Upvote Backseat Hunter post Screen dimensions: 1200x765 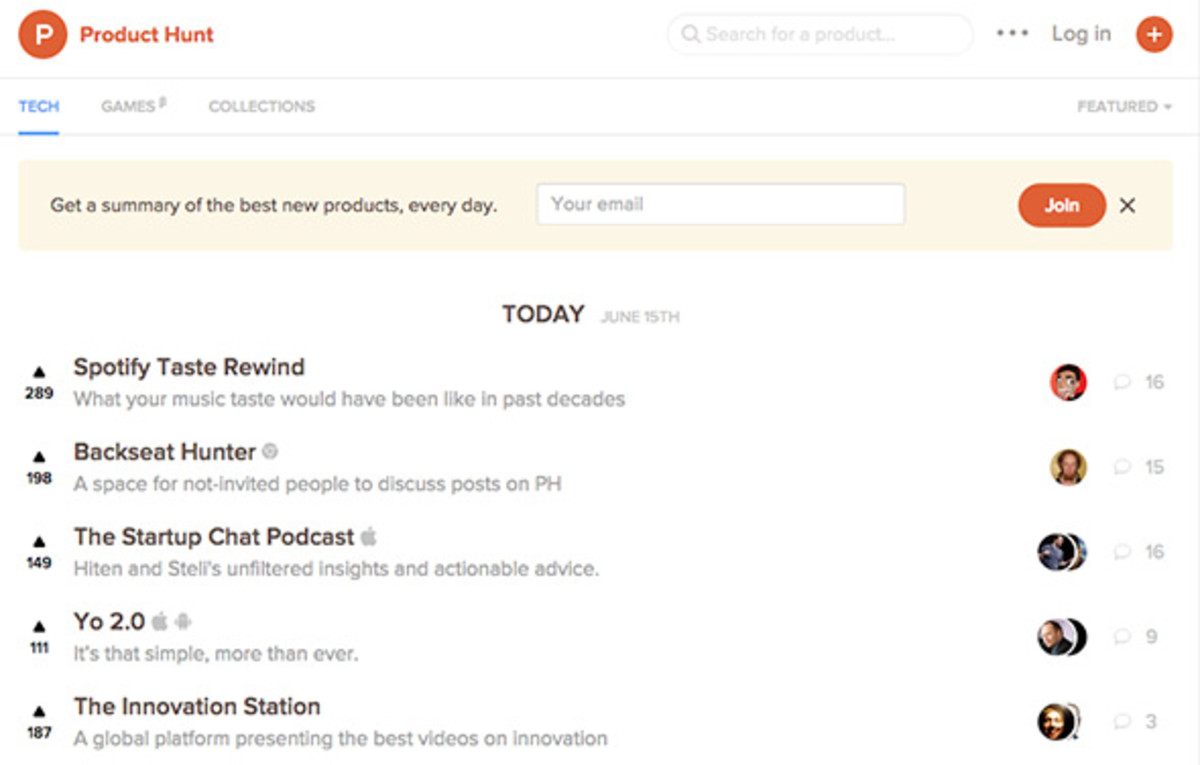39,458
